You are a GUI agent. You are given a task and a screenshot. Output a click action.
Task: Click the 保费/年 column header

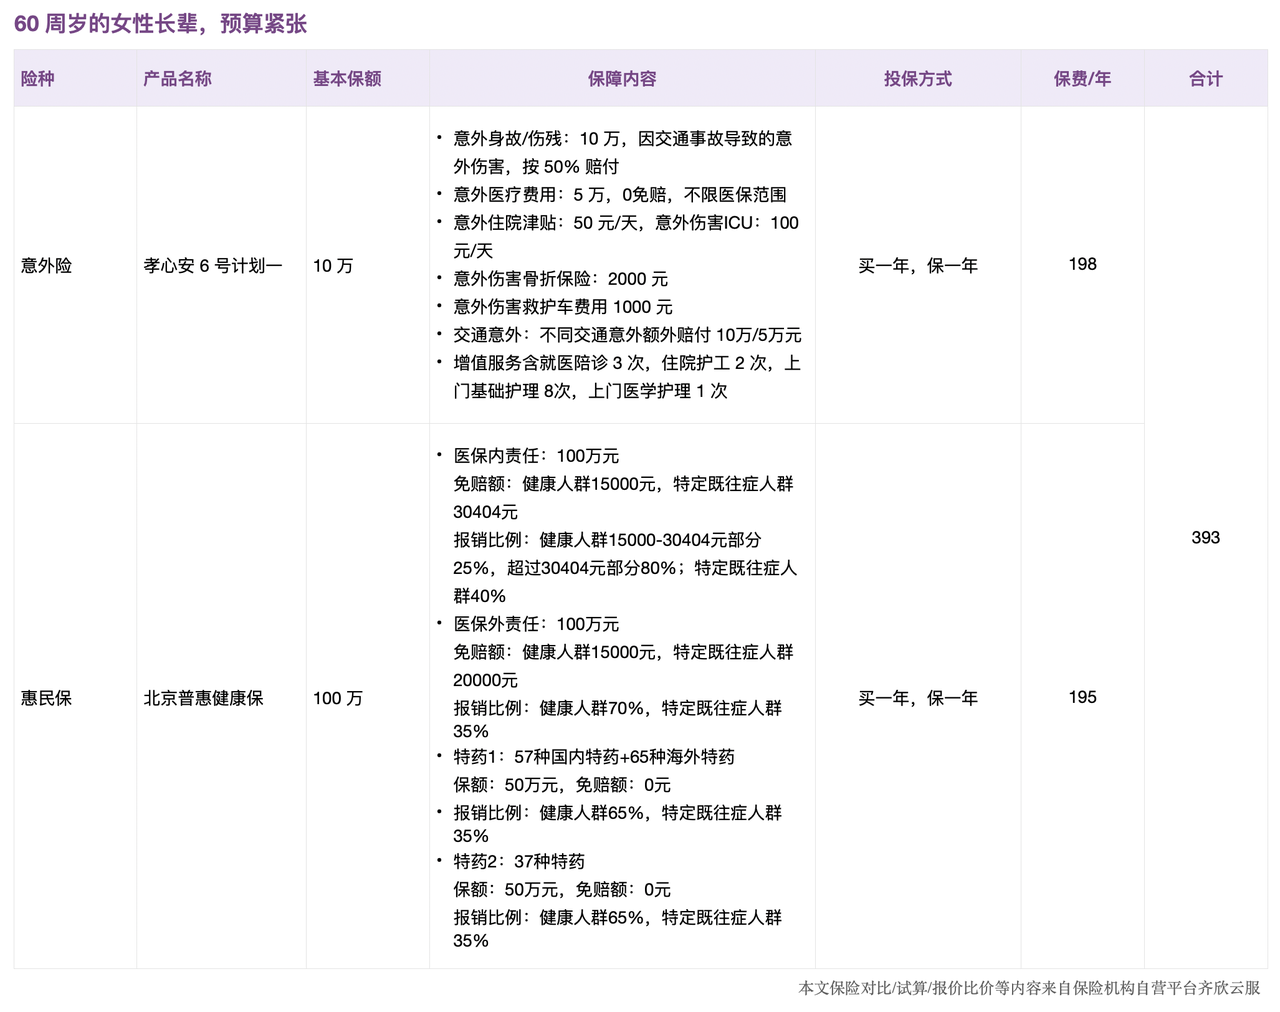pyautogui.click(x=1082, y=79)
